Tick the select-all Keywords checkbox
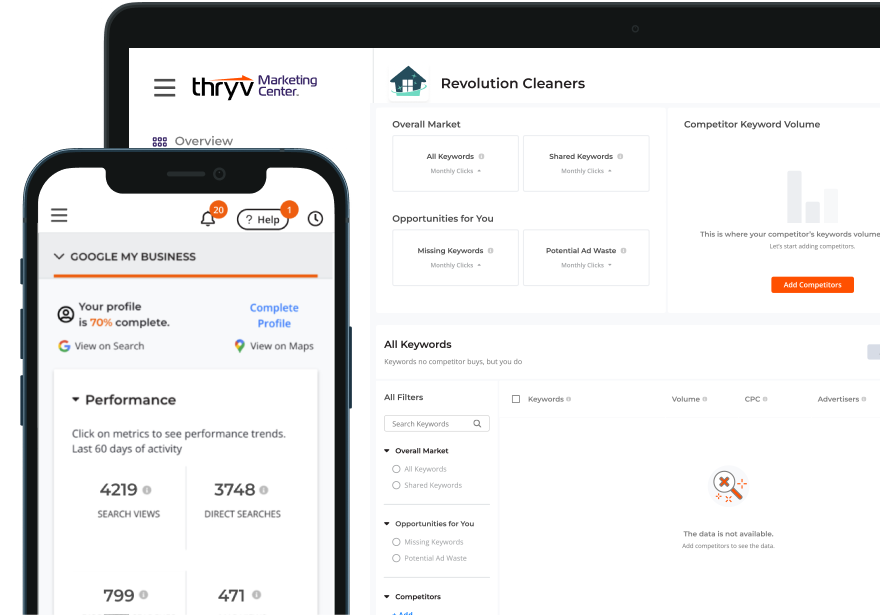This screenshot has width=880, height=615. tap(516, 399)
